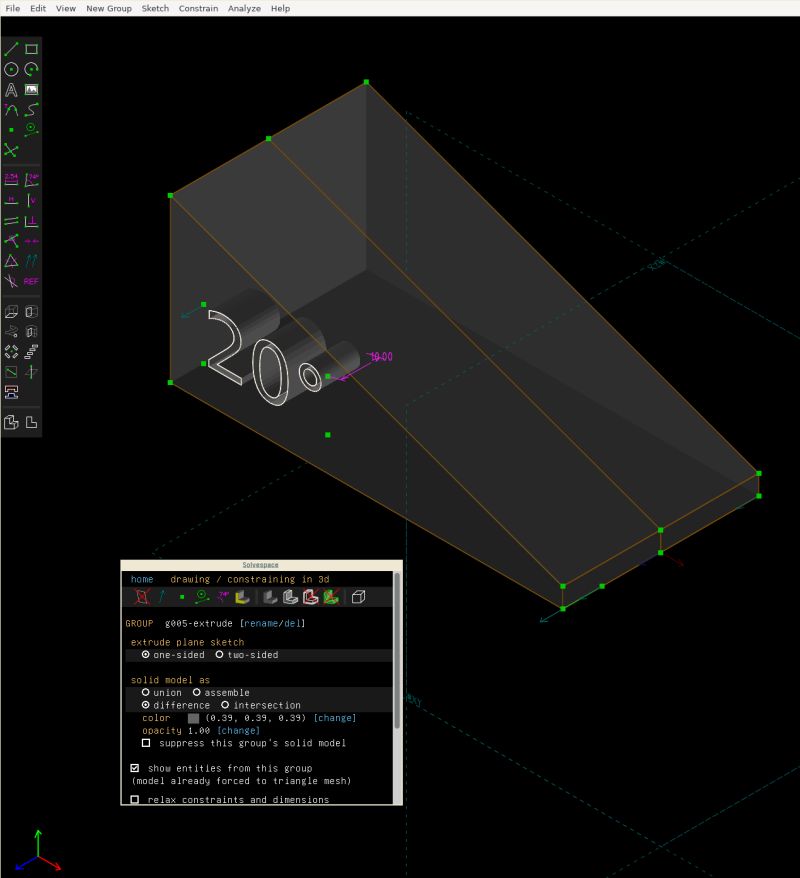Apply the Horizontal constraint tool
The width and height of the screenshot is (800, 878).
click(13, 199)
